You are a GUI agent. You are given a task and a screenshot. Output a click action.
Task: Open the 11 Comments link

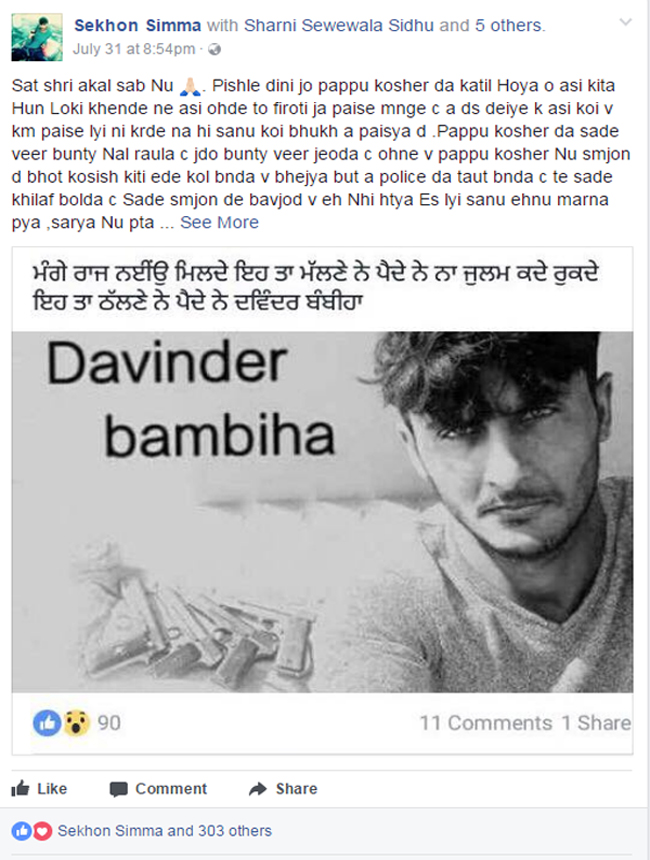point(486,723)
